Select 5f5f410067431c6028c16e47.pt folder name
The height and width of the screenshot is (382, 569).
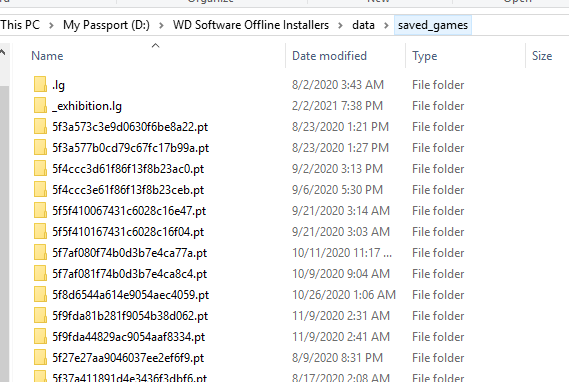point(129,211)
